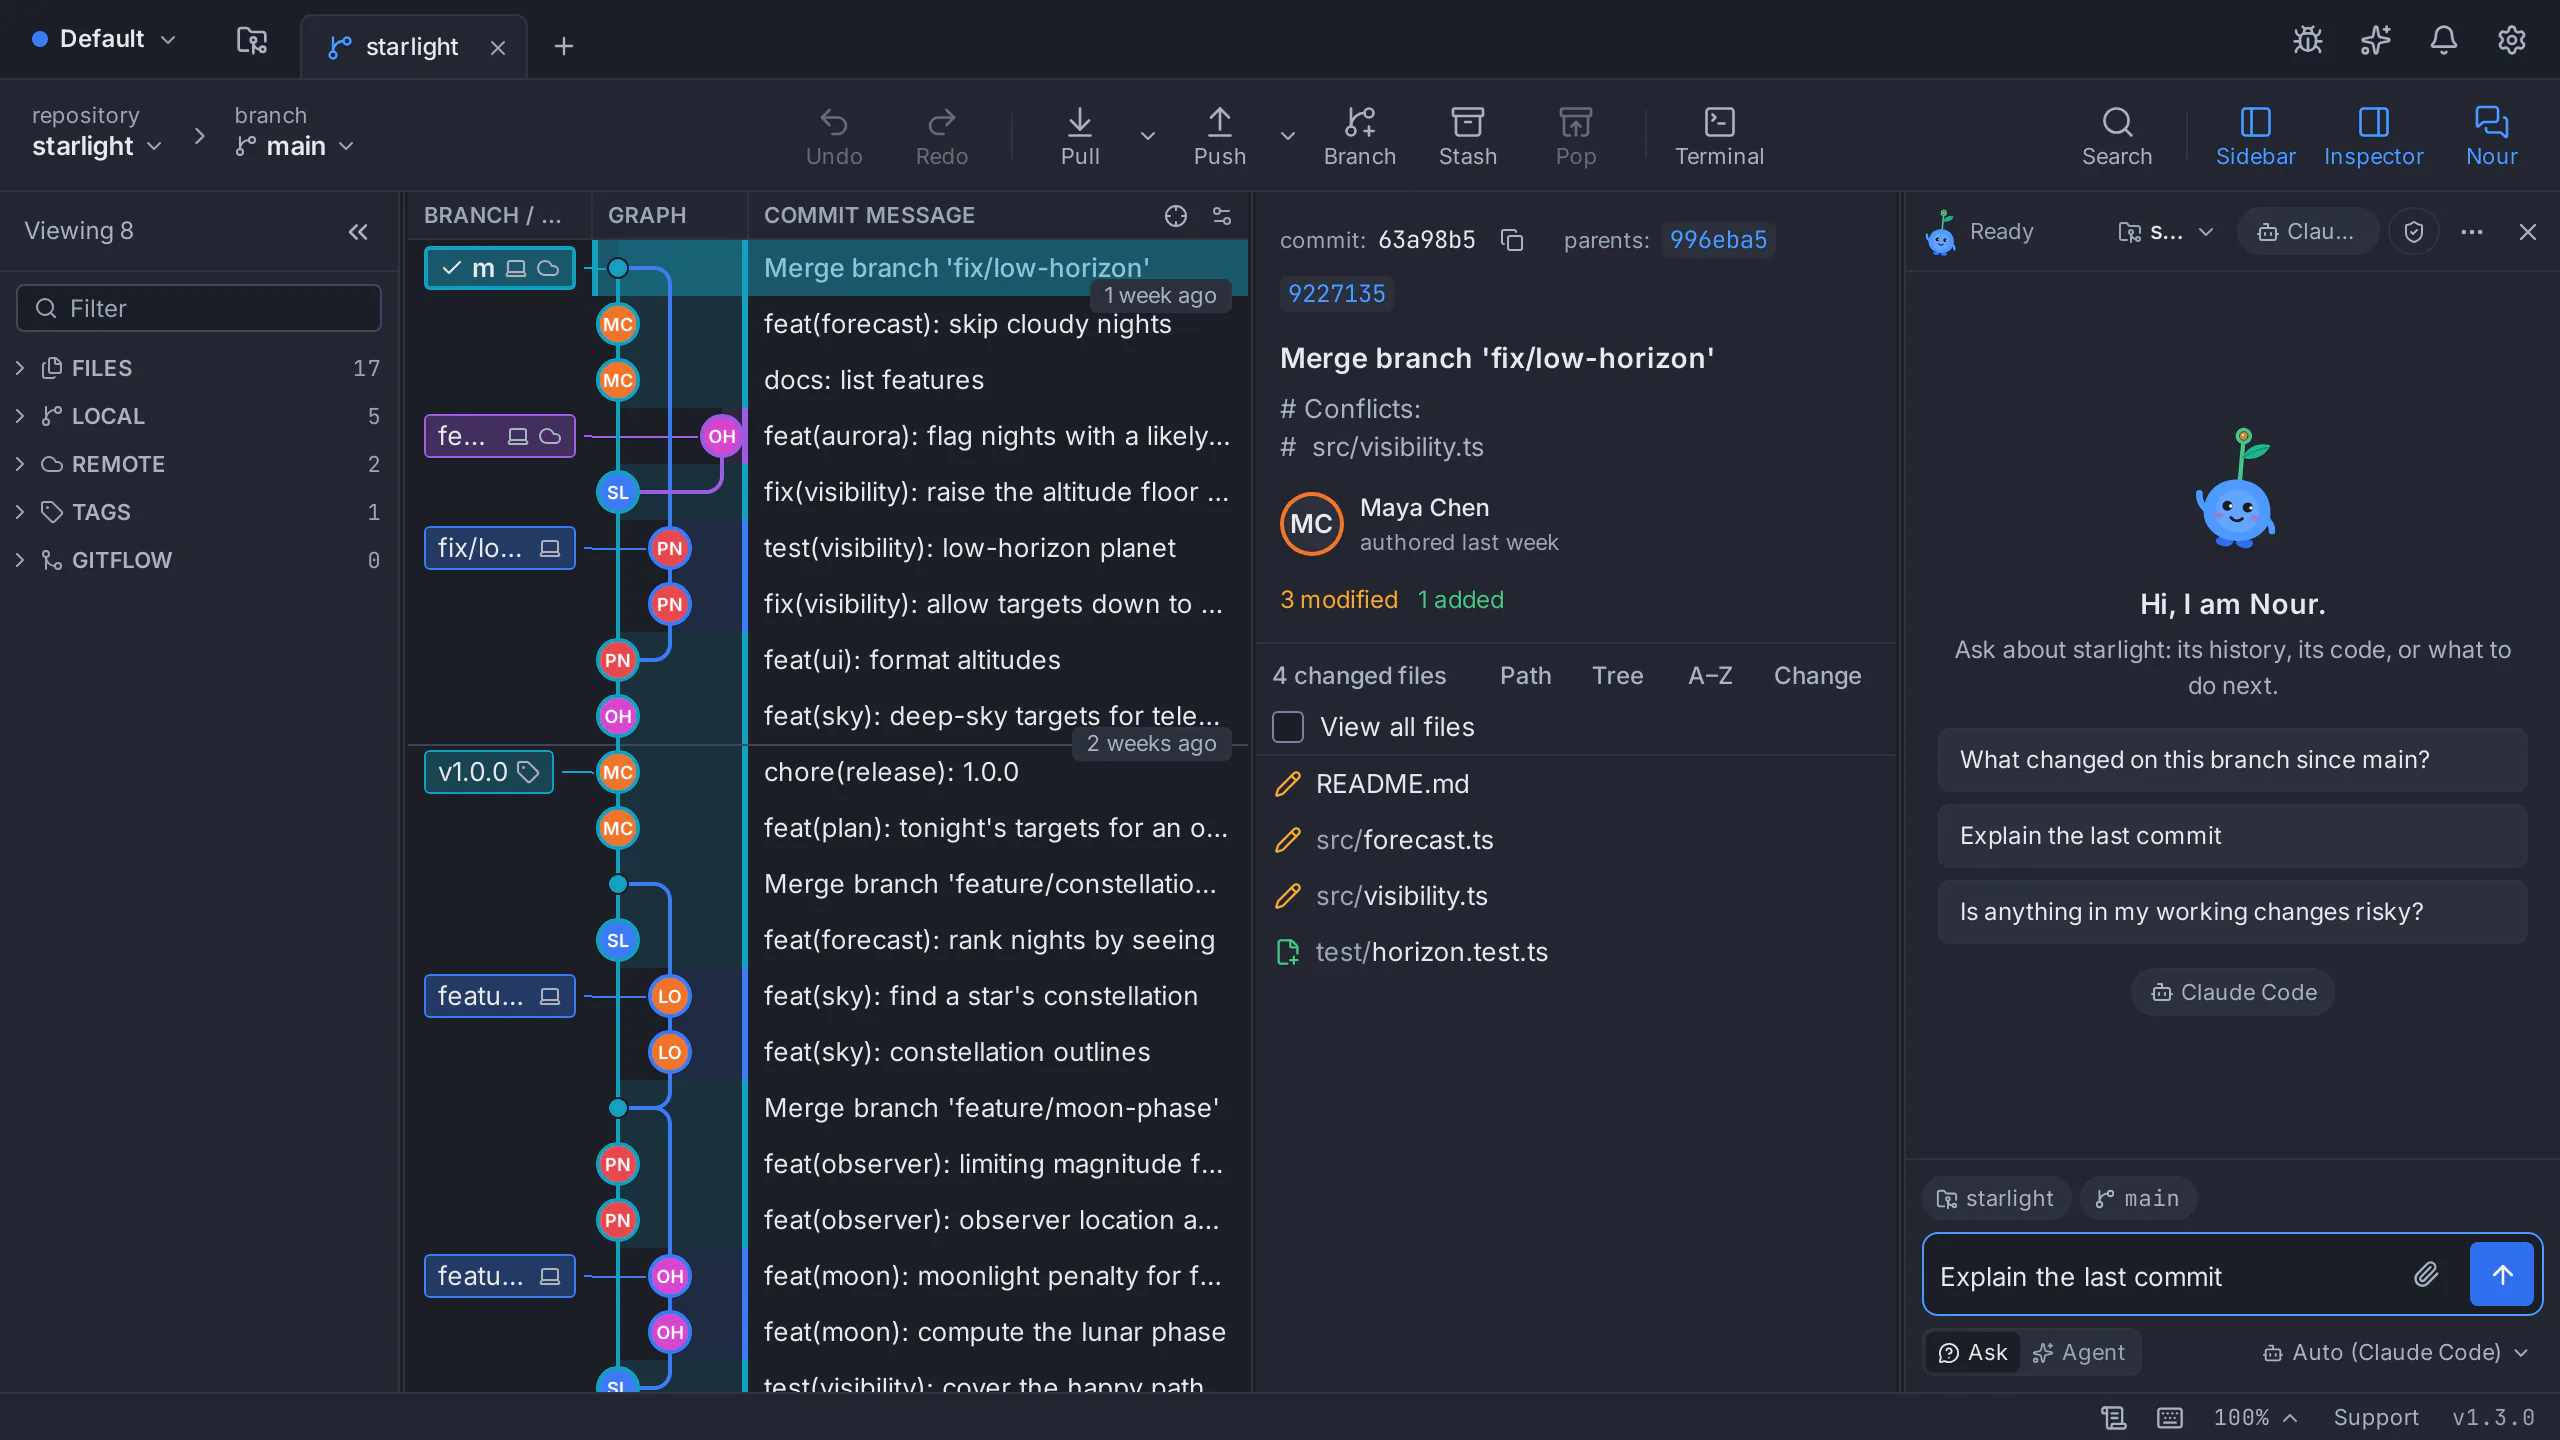2560x1440 pixels.
Task: Click the Undo toolbar icon
Action: point(834,136)
